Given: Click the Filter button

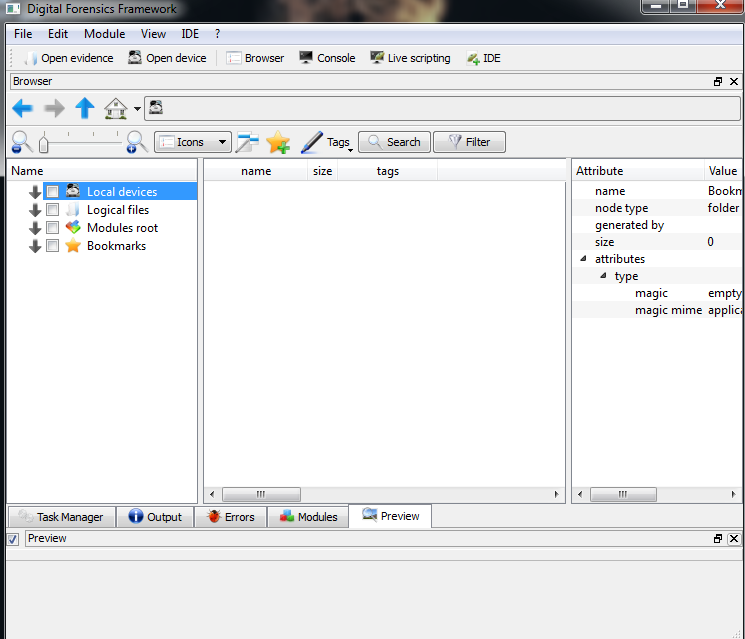Looking at the screenshot, I should point(469,142).
